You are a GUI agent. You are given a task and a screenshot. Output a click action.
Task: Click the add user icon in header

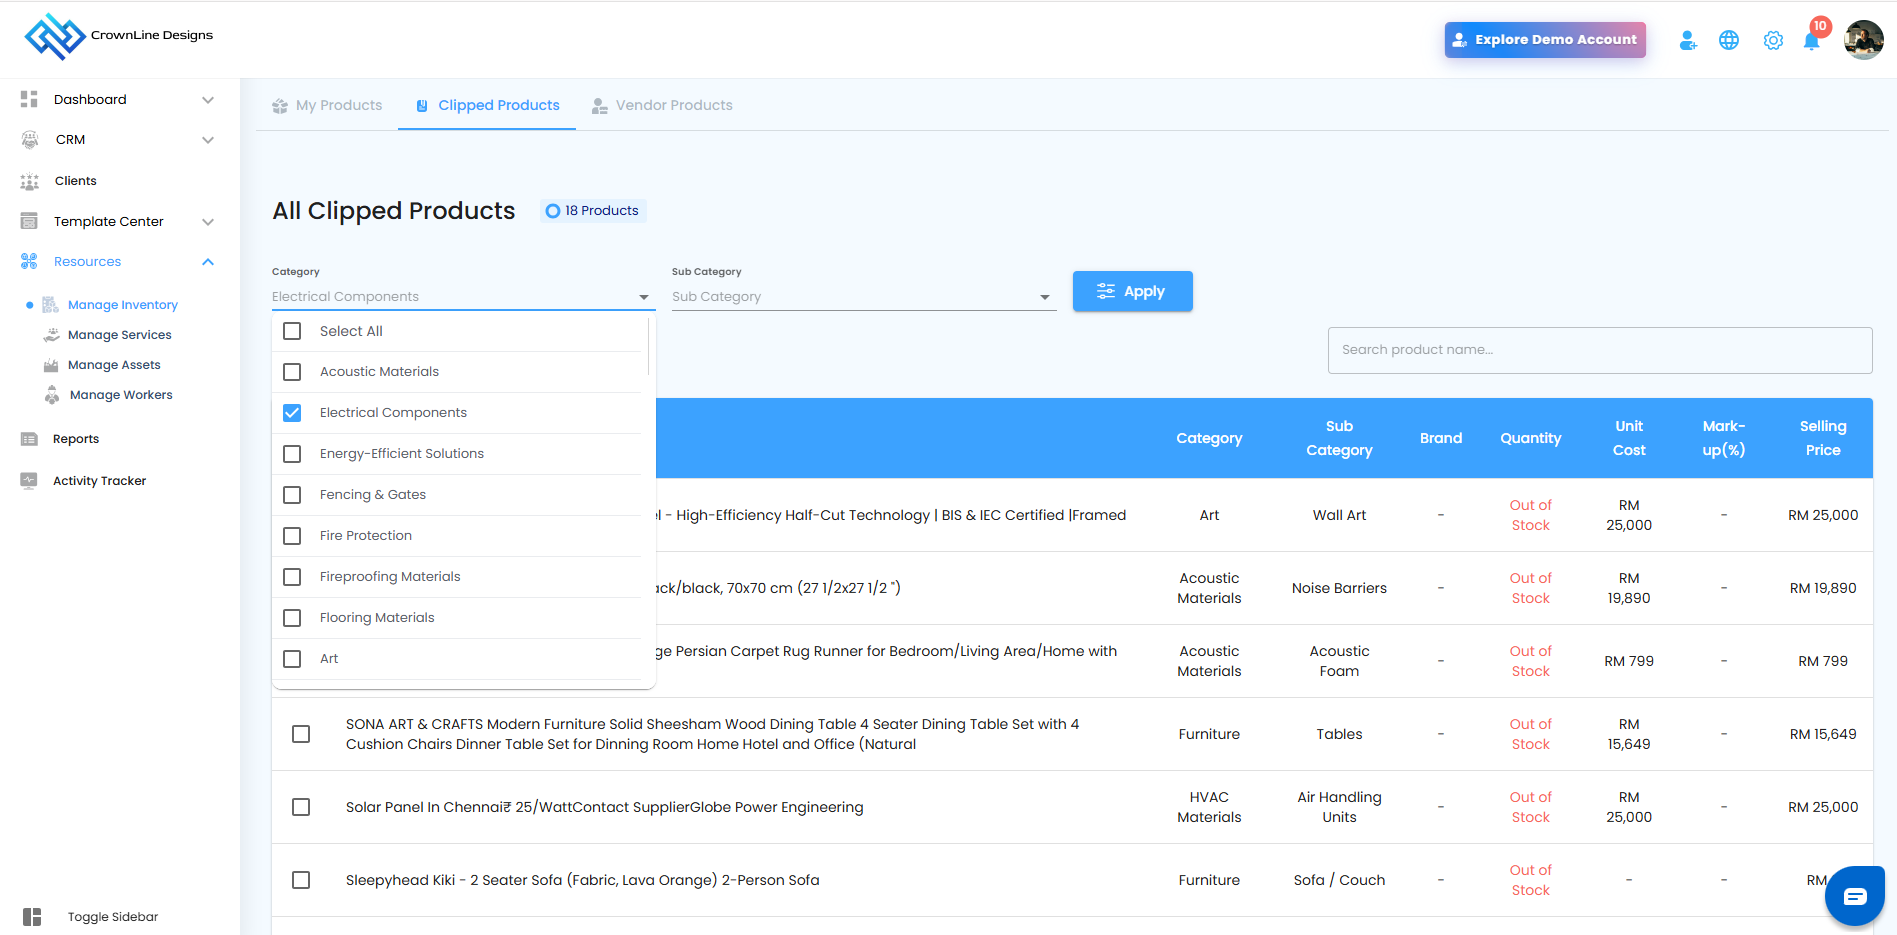pyautogui.click(x=1688, y=41)
